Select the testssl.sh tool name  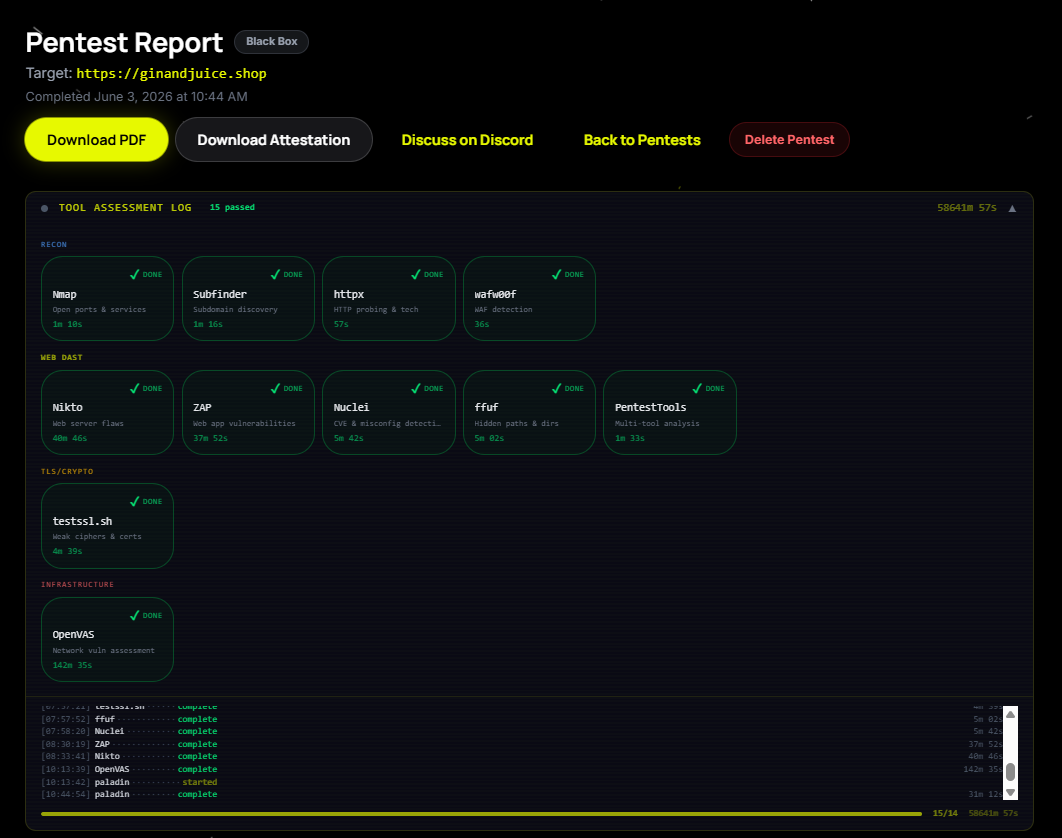point(83,521)
